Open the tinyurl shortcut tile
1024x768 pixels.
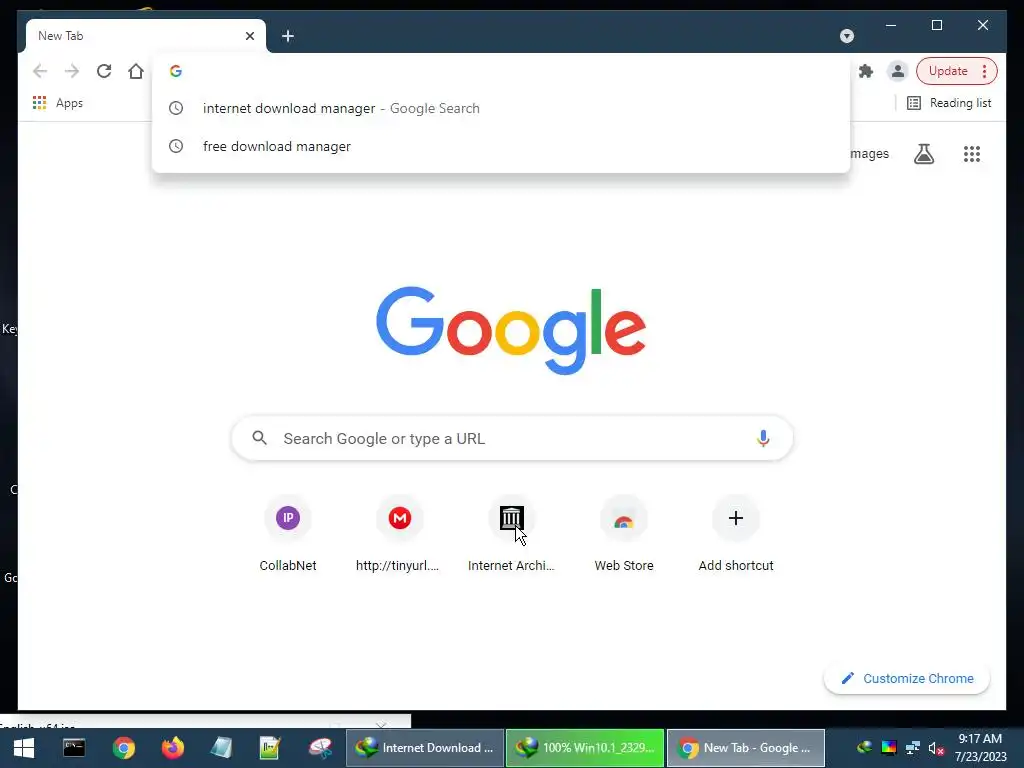click(x=400, y=536)
